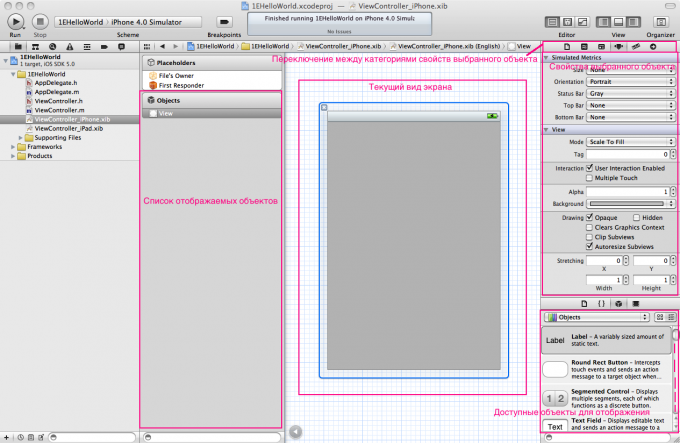Open the Connections inspector tab
Screen dimensions: 680x443
(653, 46)
